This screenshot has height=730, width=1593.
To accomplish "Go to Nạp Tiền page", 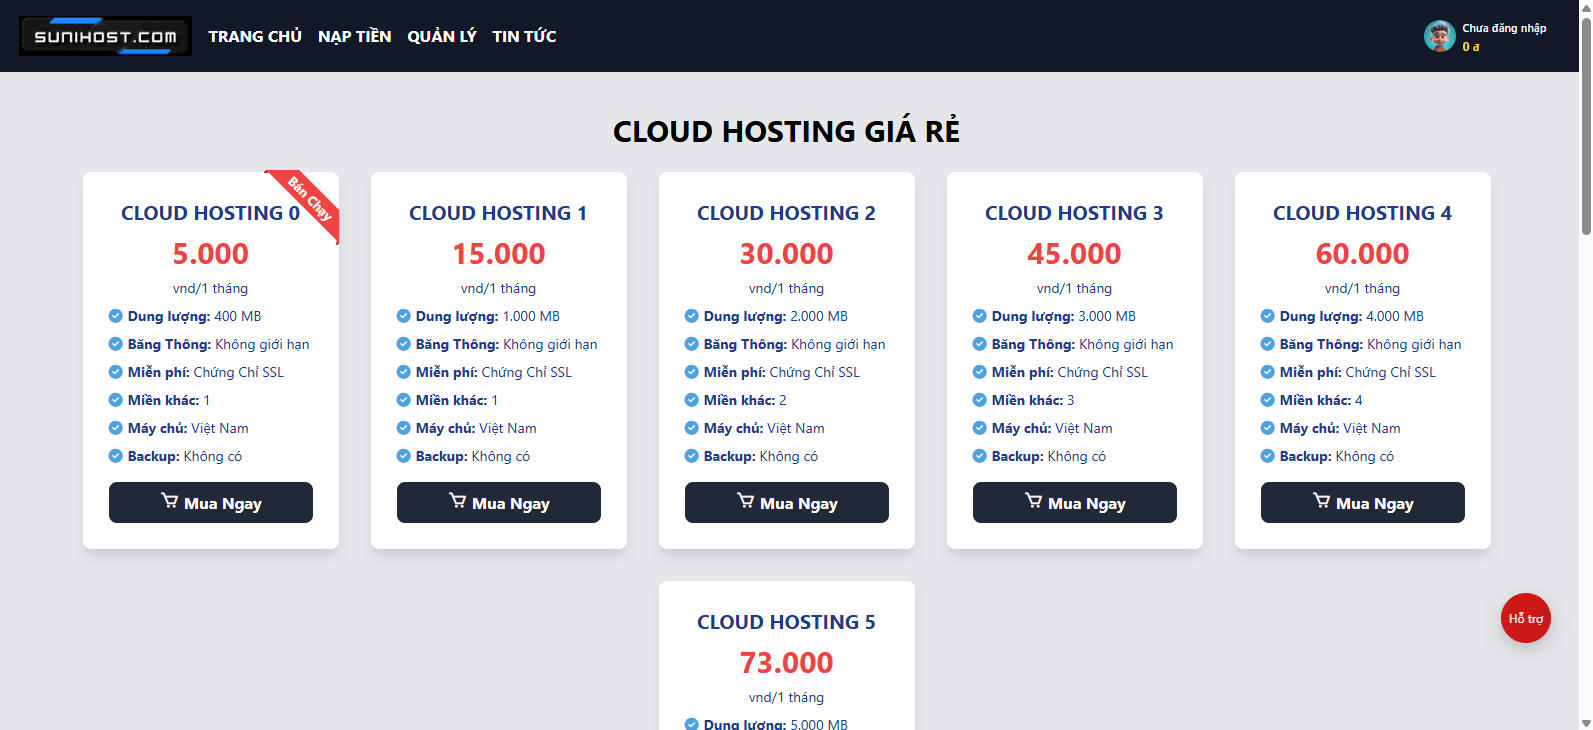I will [354, 36].
